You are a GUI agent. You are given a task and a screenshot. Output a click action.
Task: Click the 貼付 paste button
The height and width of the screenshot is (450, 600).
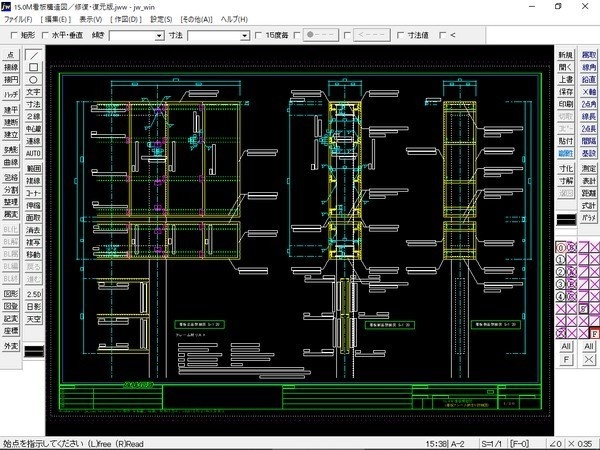(566, 141)
